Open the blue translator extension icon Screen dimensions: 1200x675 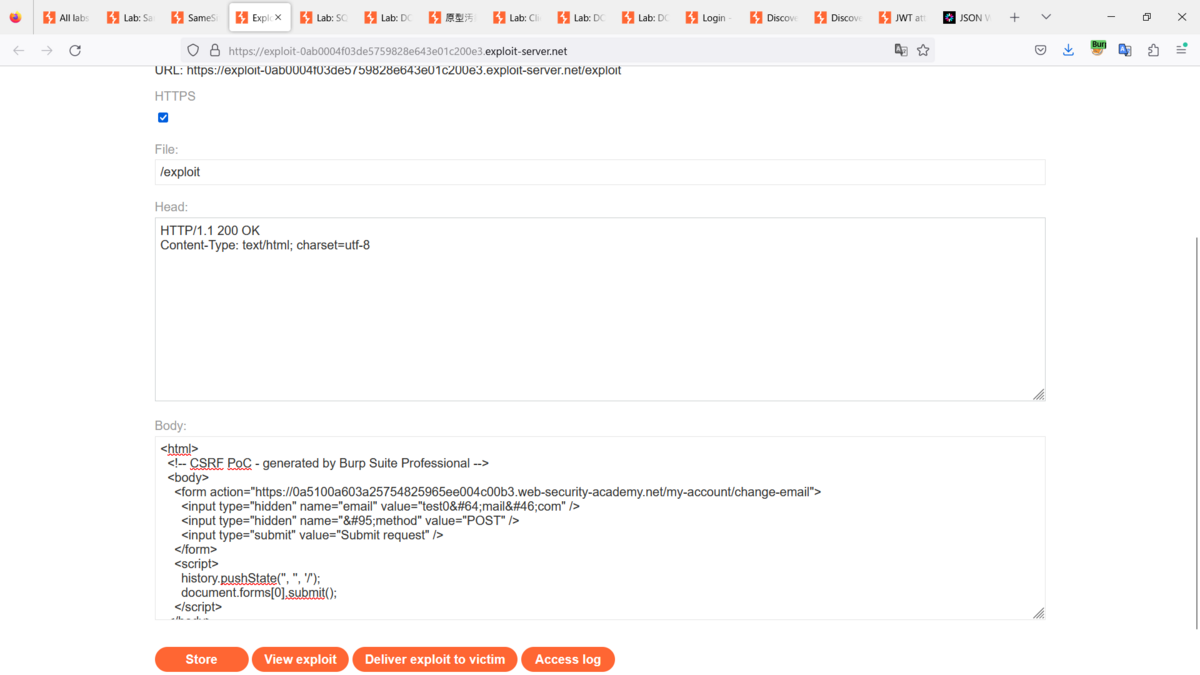[1125, 50]
